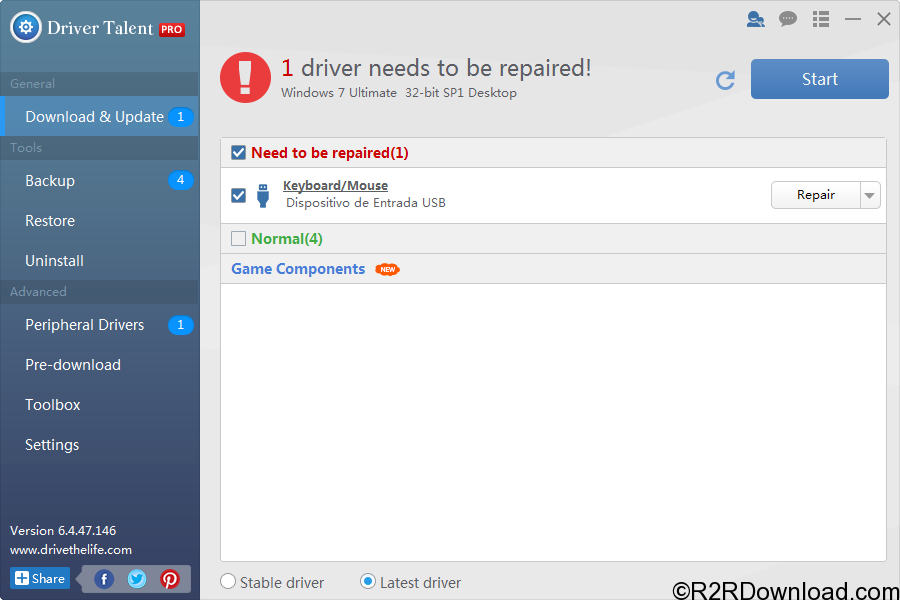Open the user account icon
This screenshot has width=900, height=600.
755,19
